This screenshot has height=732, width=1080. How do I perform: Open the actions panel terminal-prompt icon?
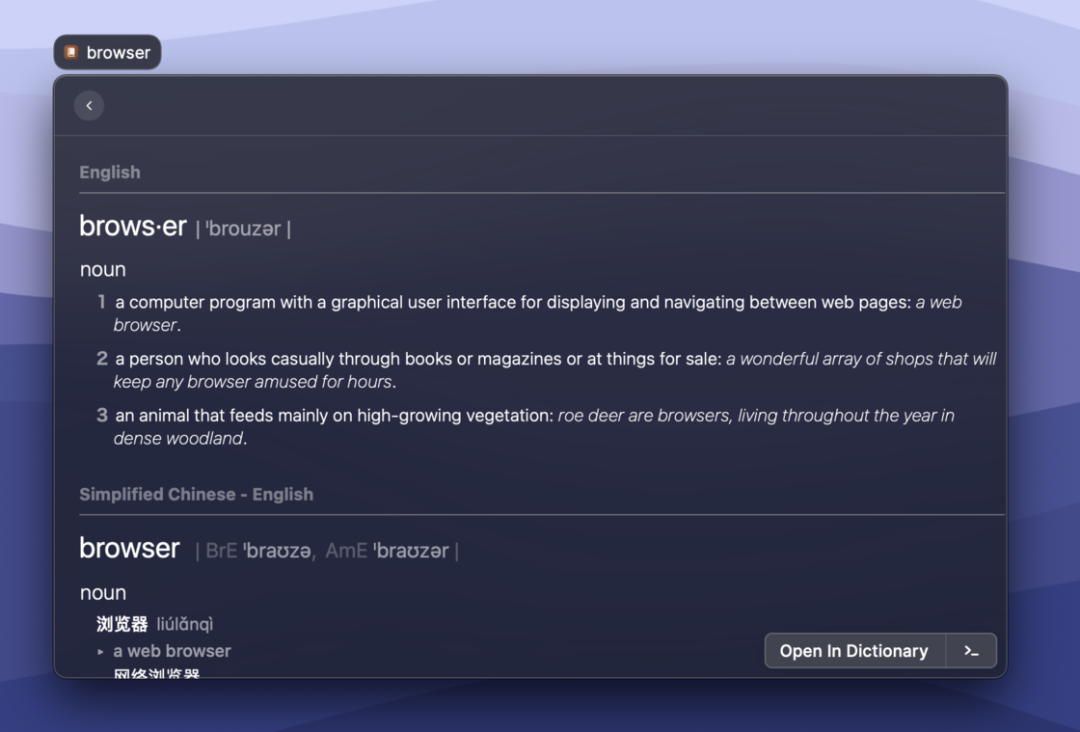971,651
